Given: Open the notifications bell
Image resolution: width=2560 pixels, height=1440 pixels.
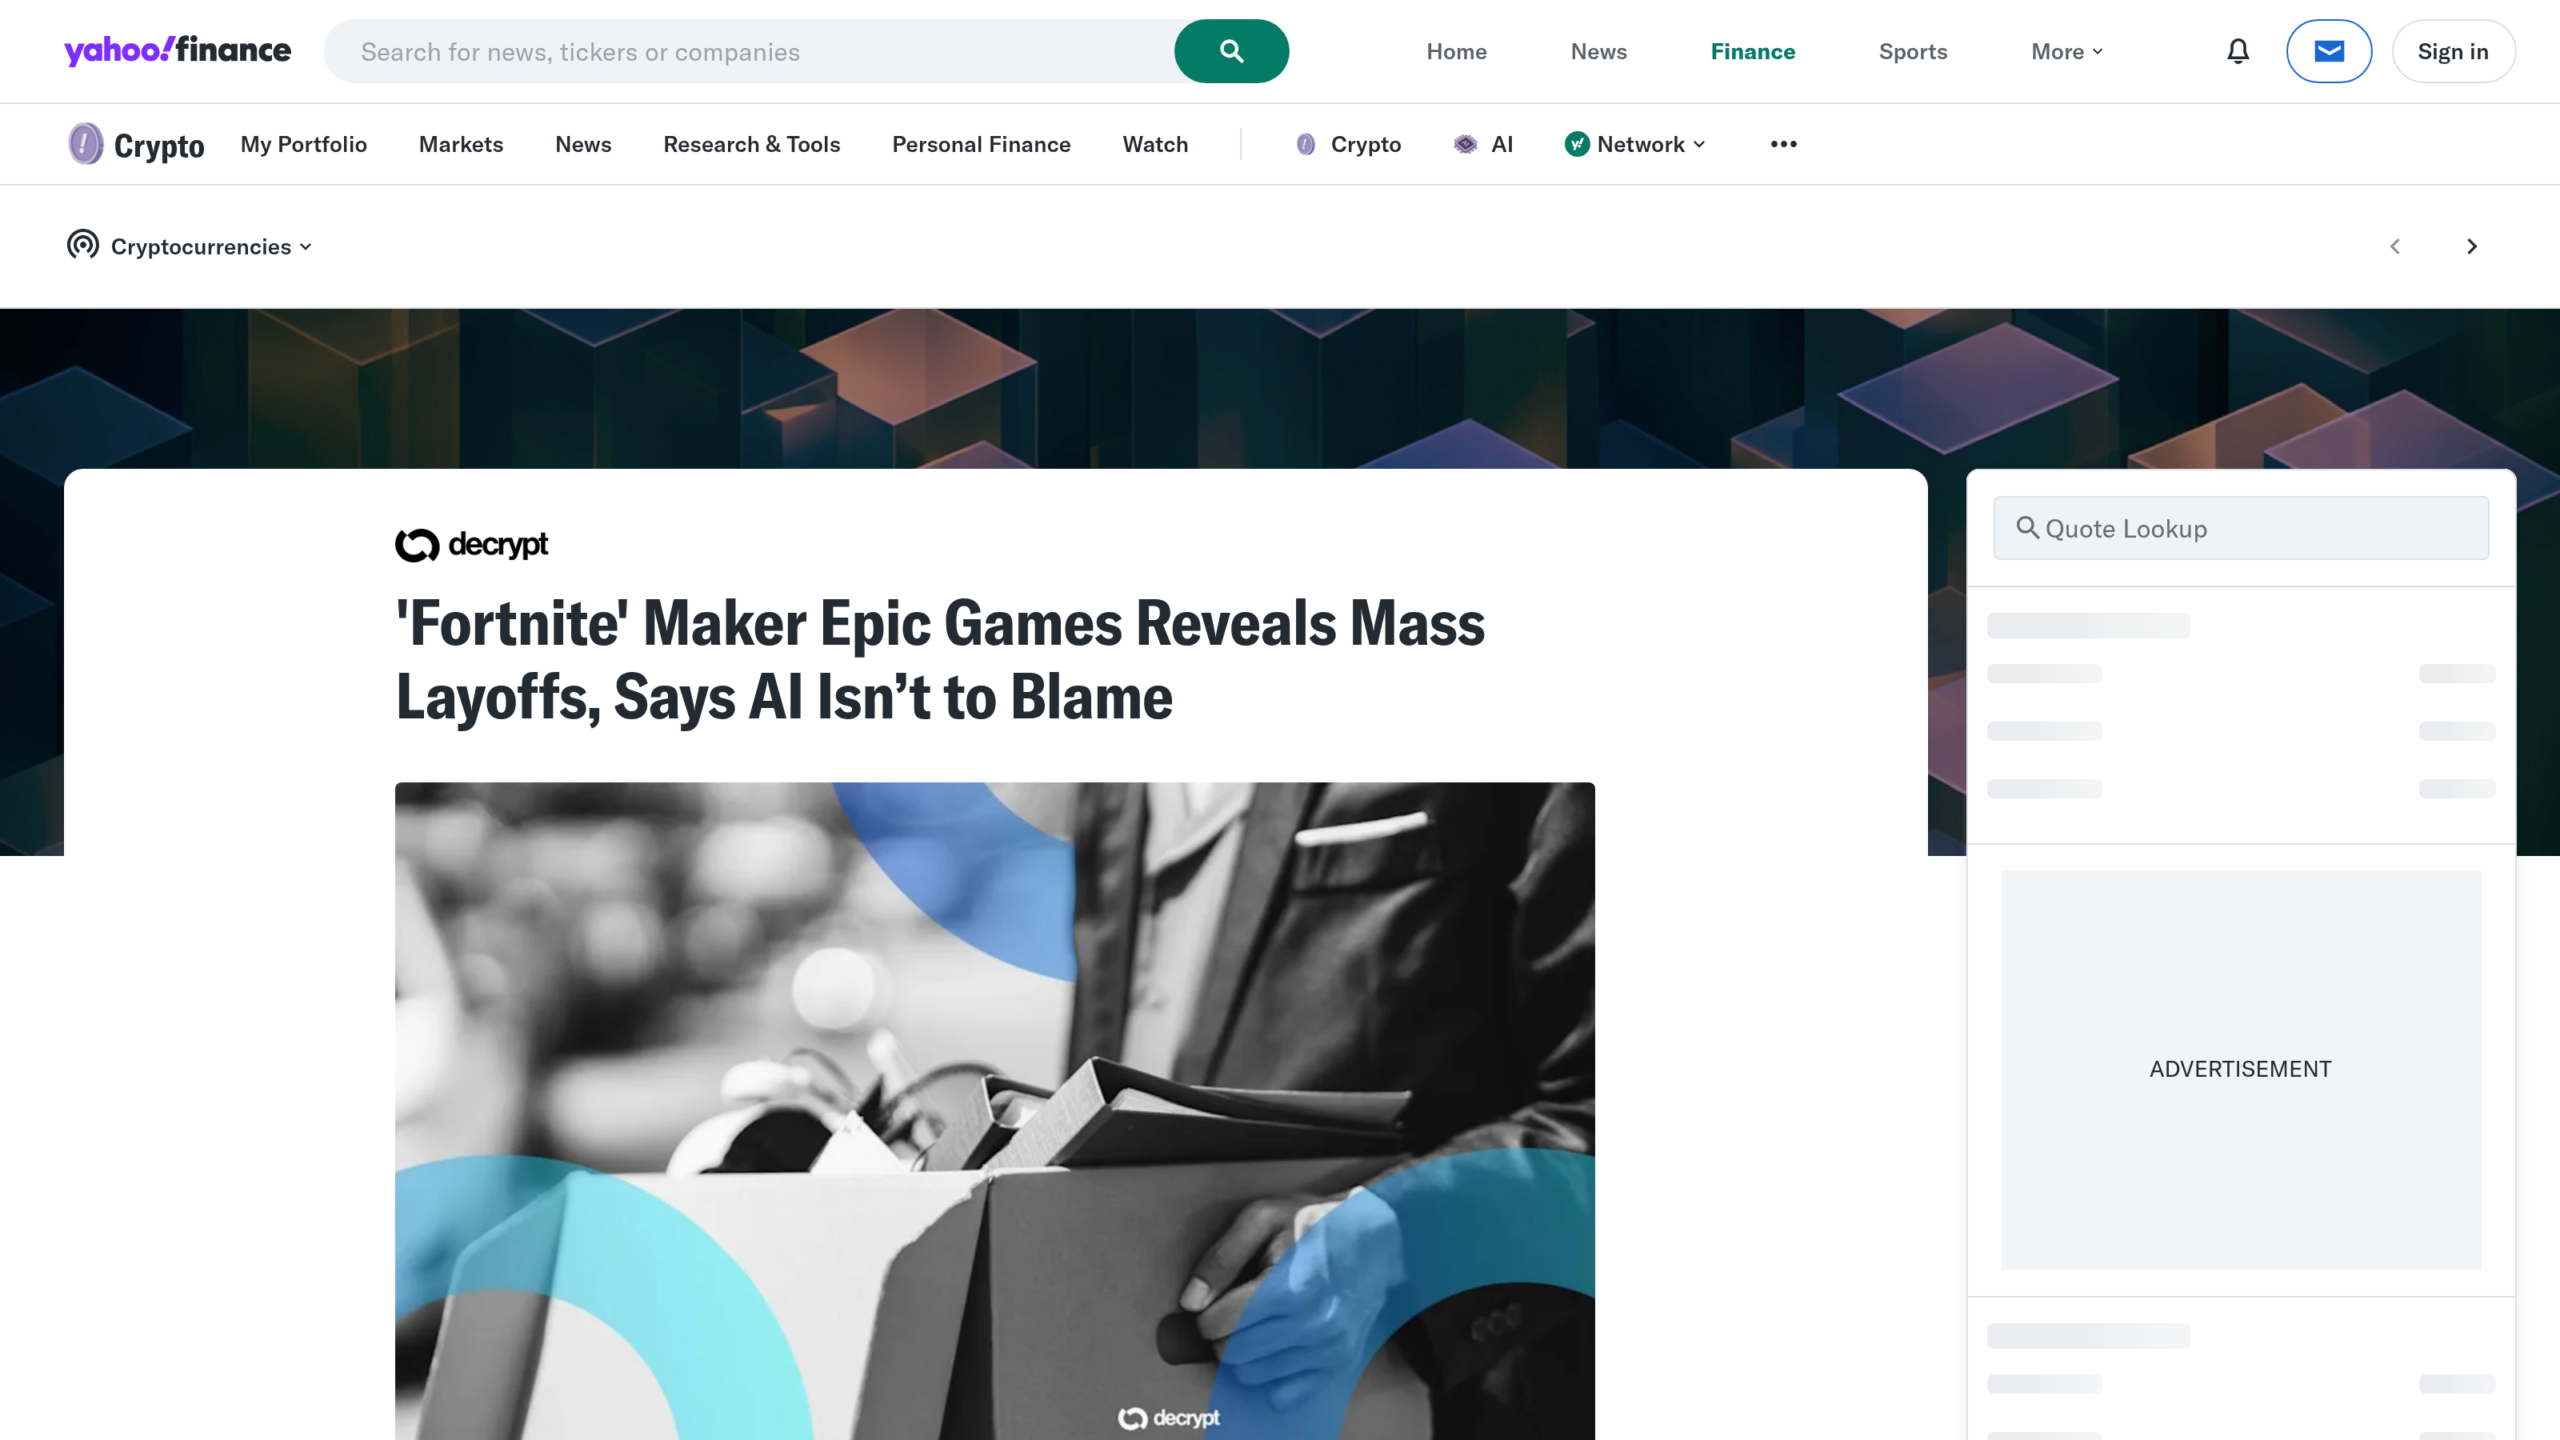Looking at the screenshot, I should tap(2238, 51).
